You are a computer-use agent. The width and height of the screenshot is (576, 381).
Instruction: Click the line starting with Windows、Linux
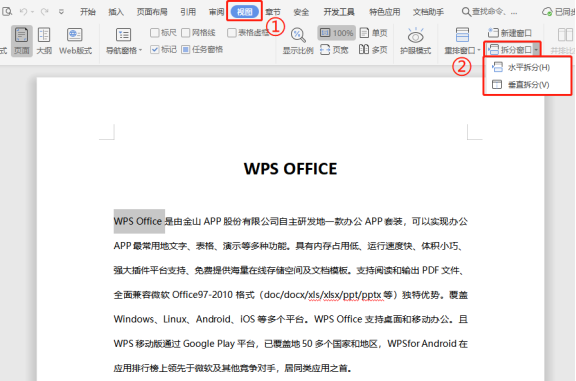pyautogui.click(x=291, y=319)
